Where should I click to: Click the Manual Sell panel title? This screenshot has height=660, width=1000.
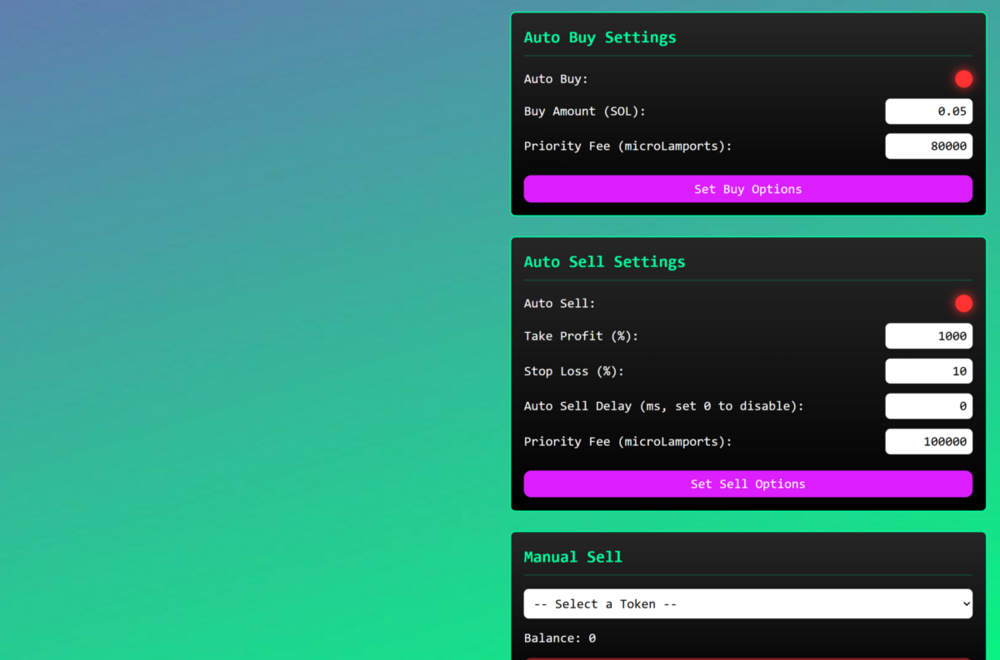click(x=573, y=557)
